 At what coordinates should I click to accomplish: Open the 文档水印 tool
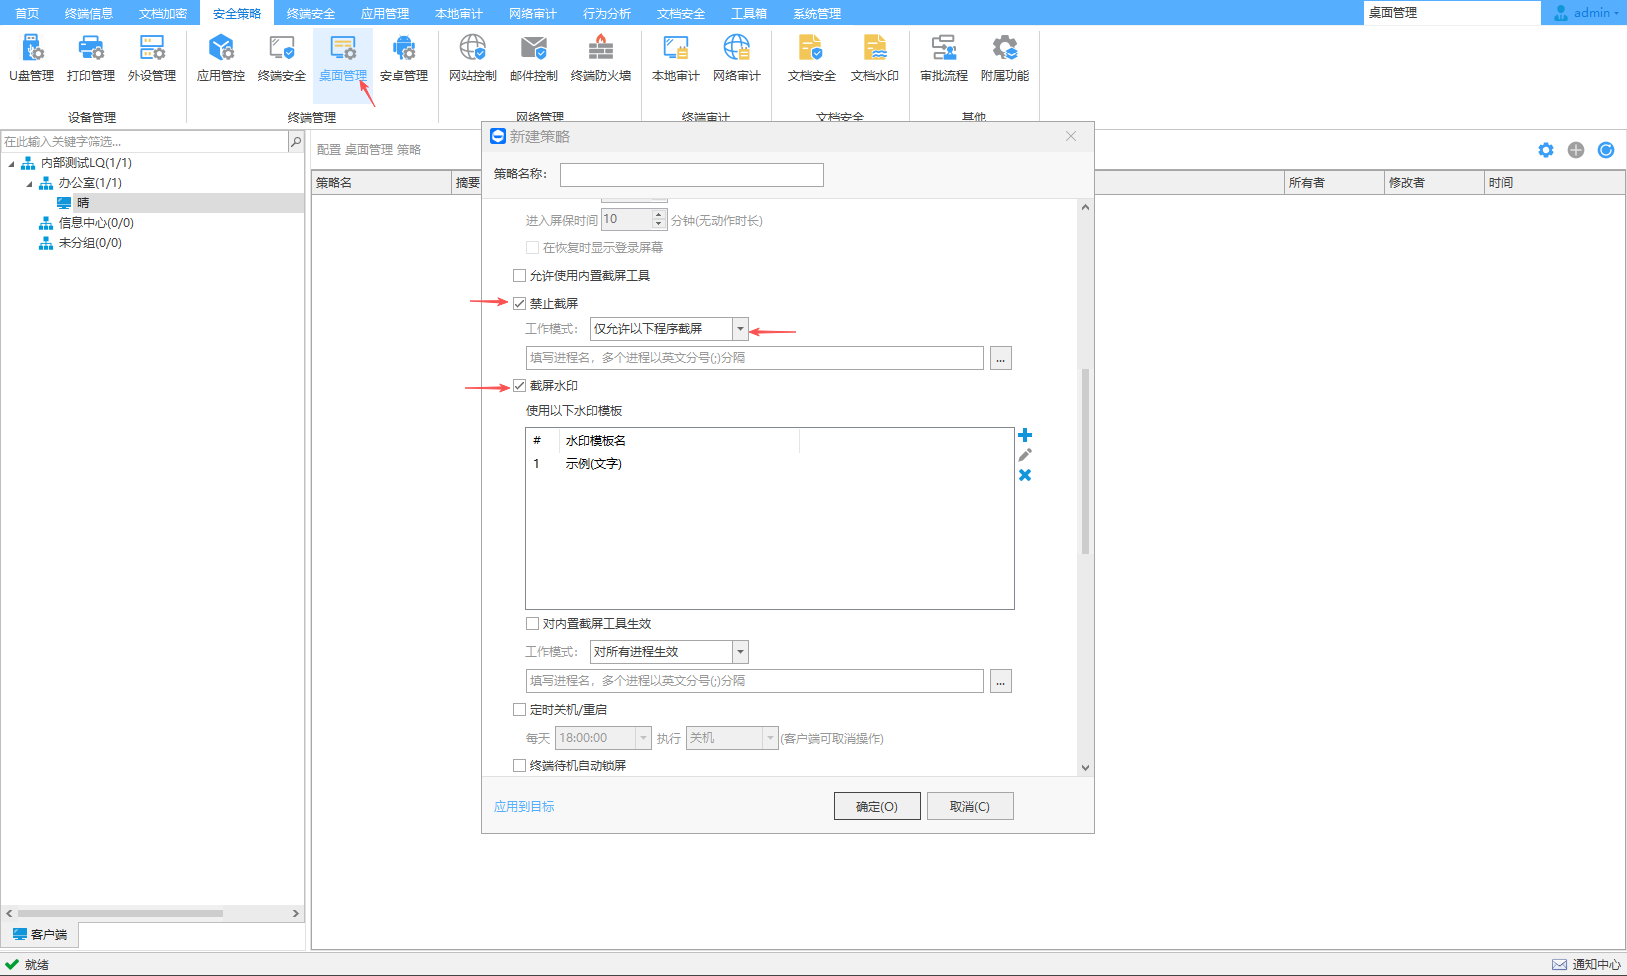[874, 58]
